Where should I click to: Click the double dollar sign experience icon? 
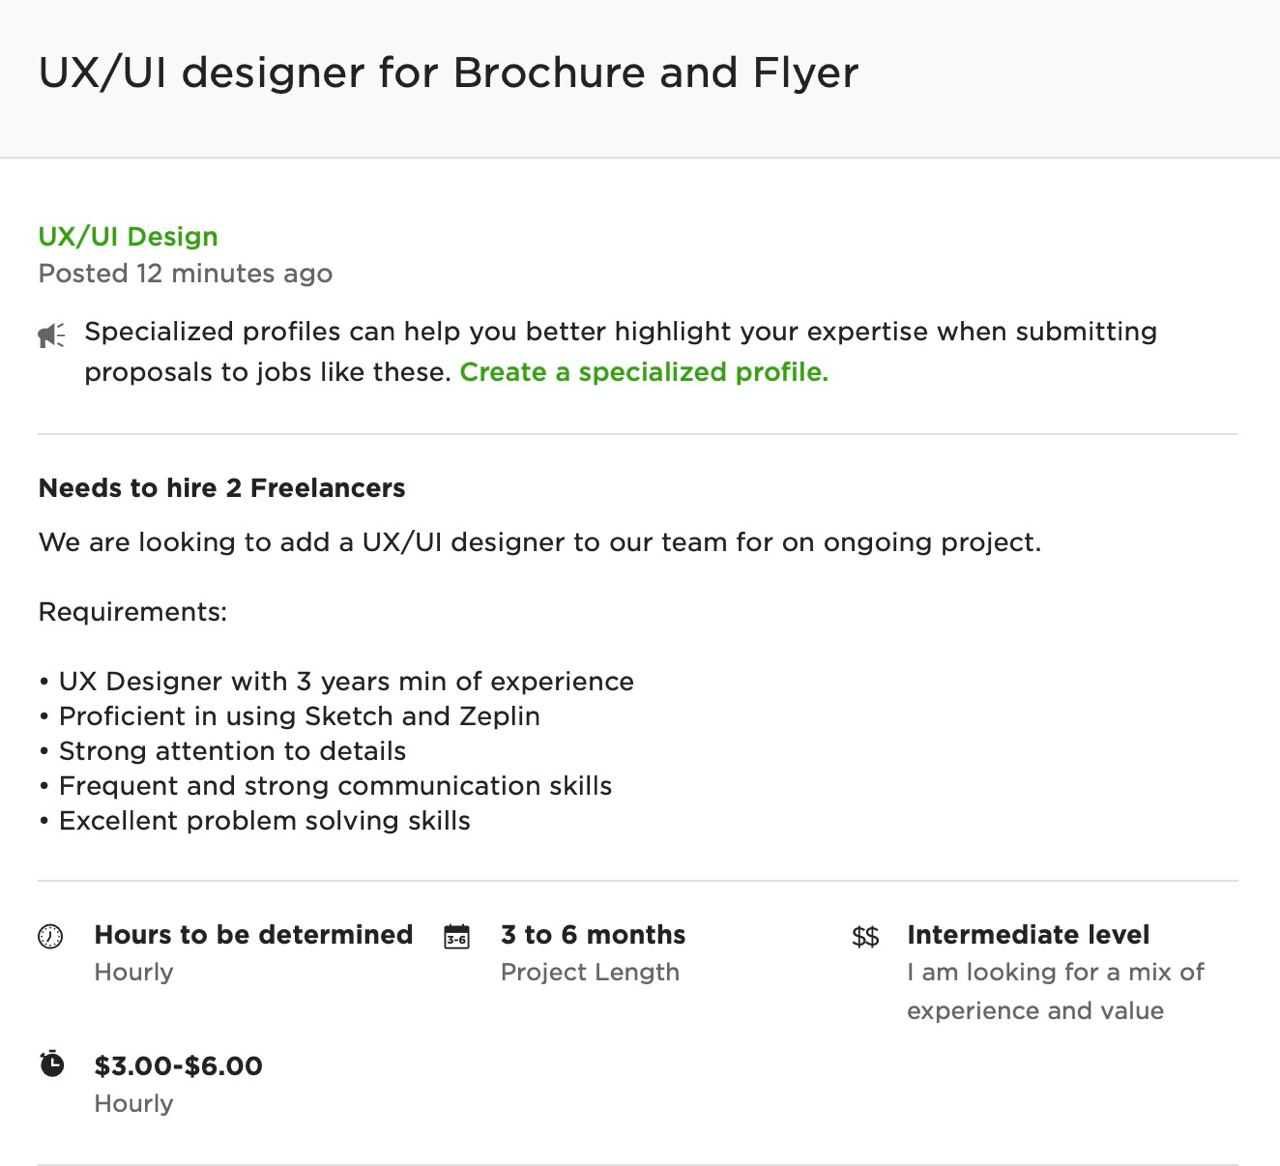point(866,936)
